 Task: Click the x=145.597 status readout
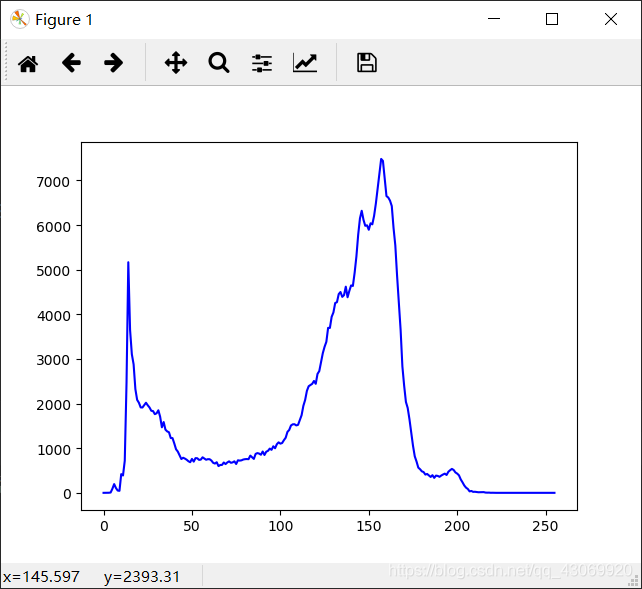coord(41,577)
